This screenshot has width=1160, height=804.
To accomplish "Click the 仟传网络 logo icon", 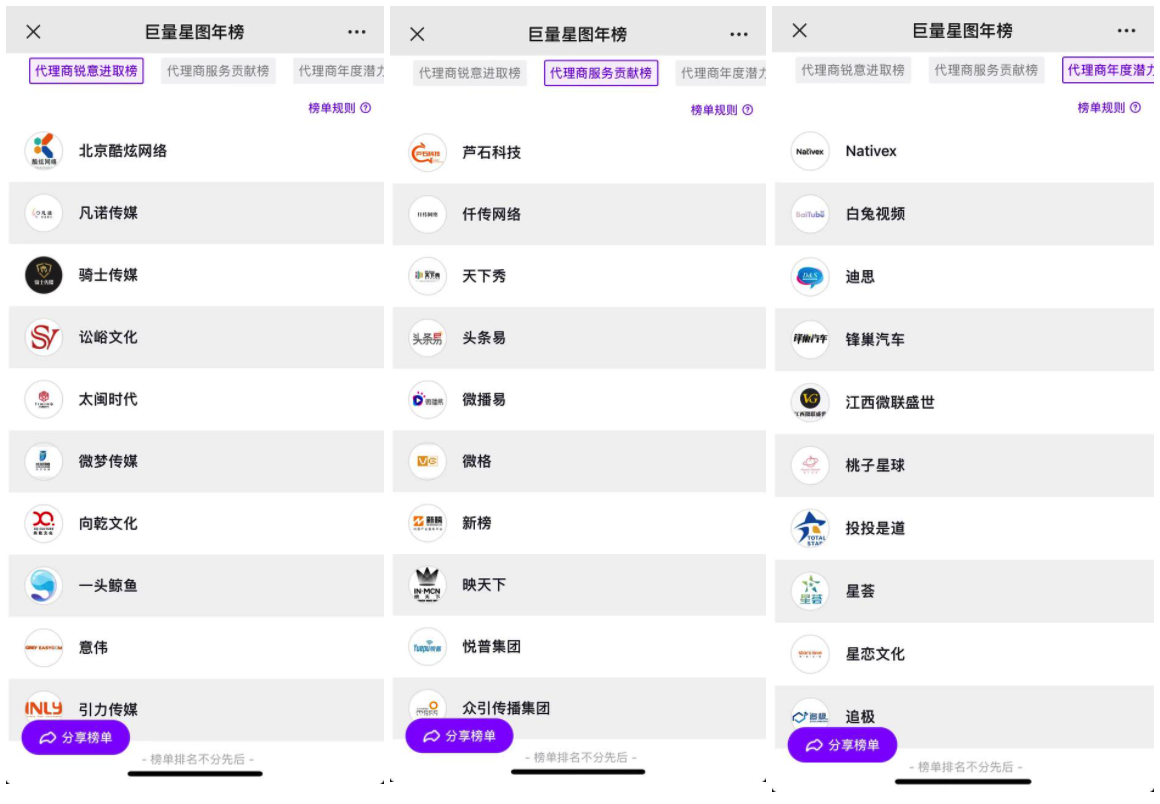I will click(x=428, y=214).
